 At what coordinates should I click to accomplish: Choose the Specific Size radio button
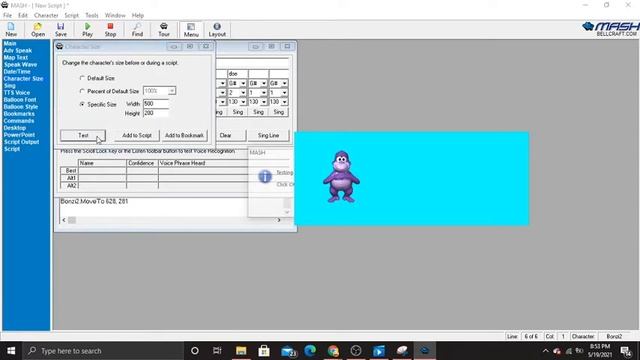82,104
